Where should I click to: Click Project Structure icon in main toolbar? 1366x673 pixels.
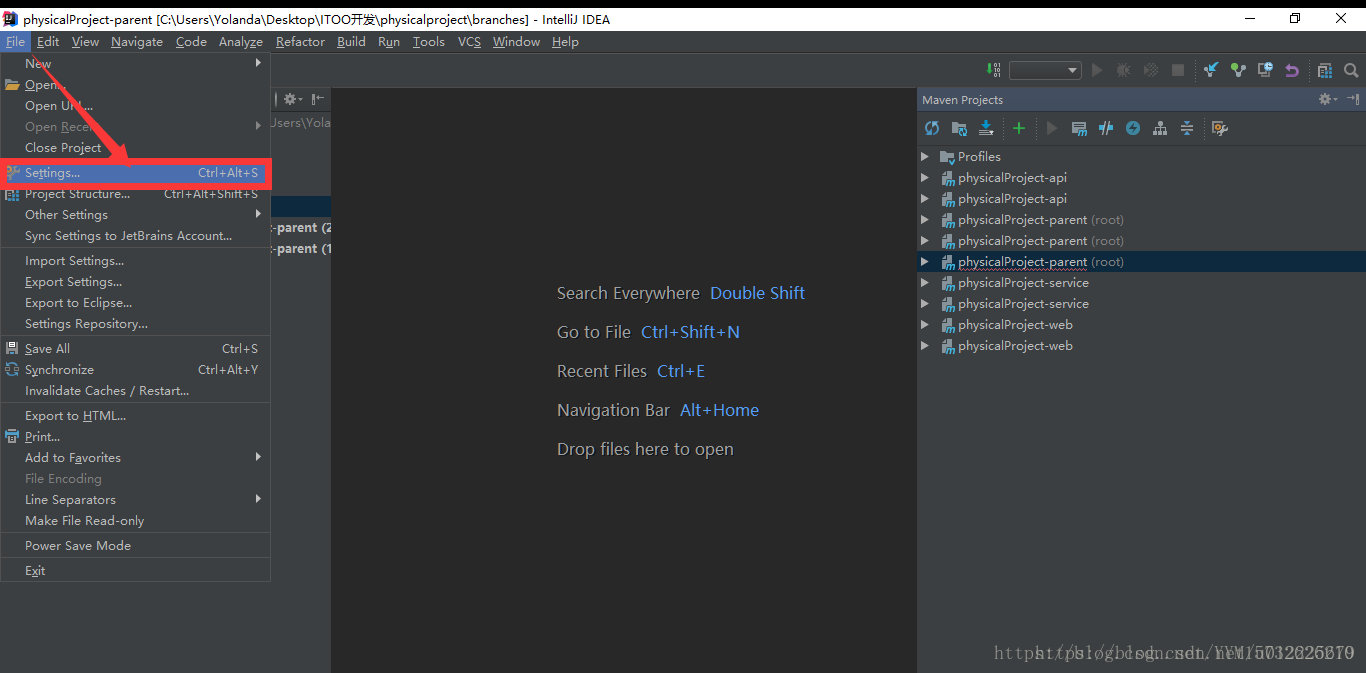pyautogui.click(x=1325, y=70)
